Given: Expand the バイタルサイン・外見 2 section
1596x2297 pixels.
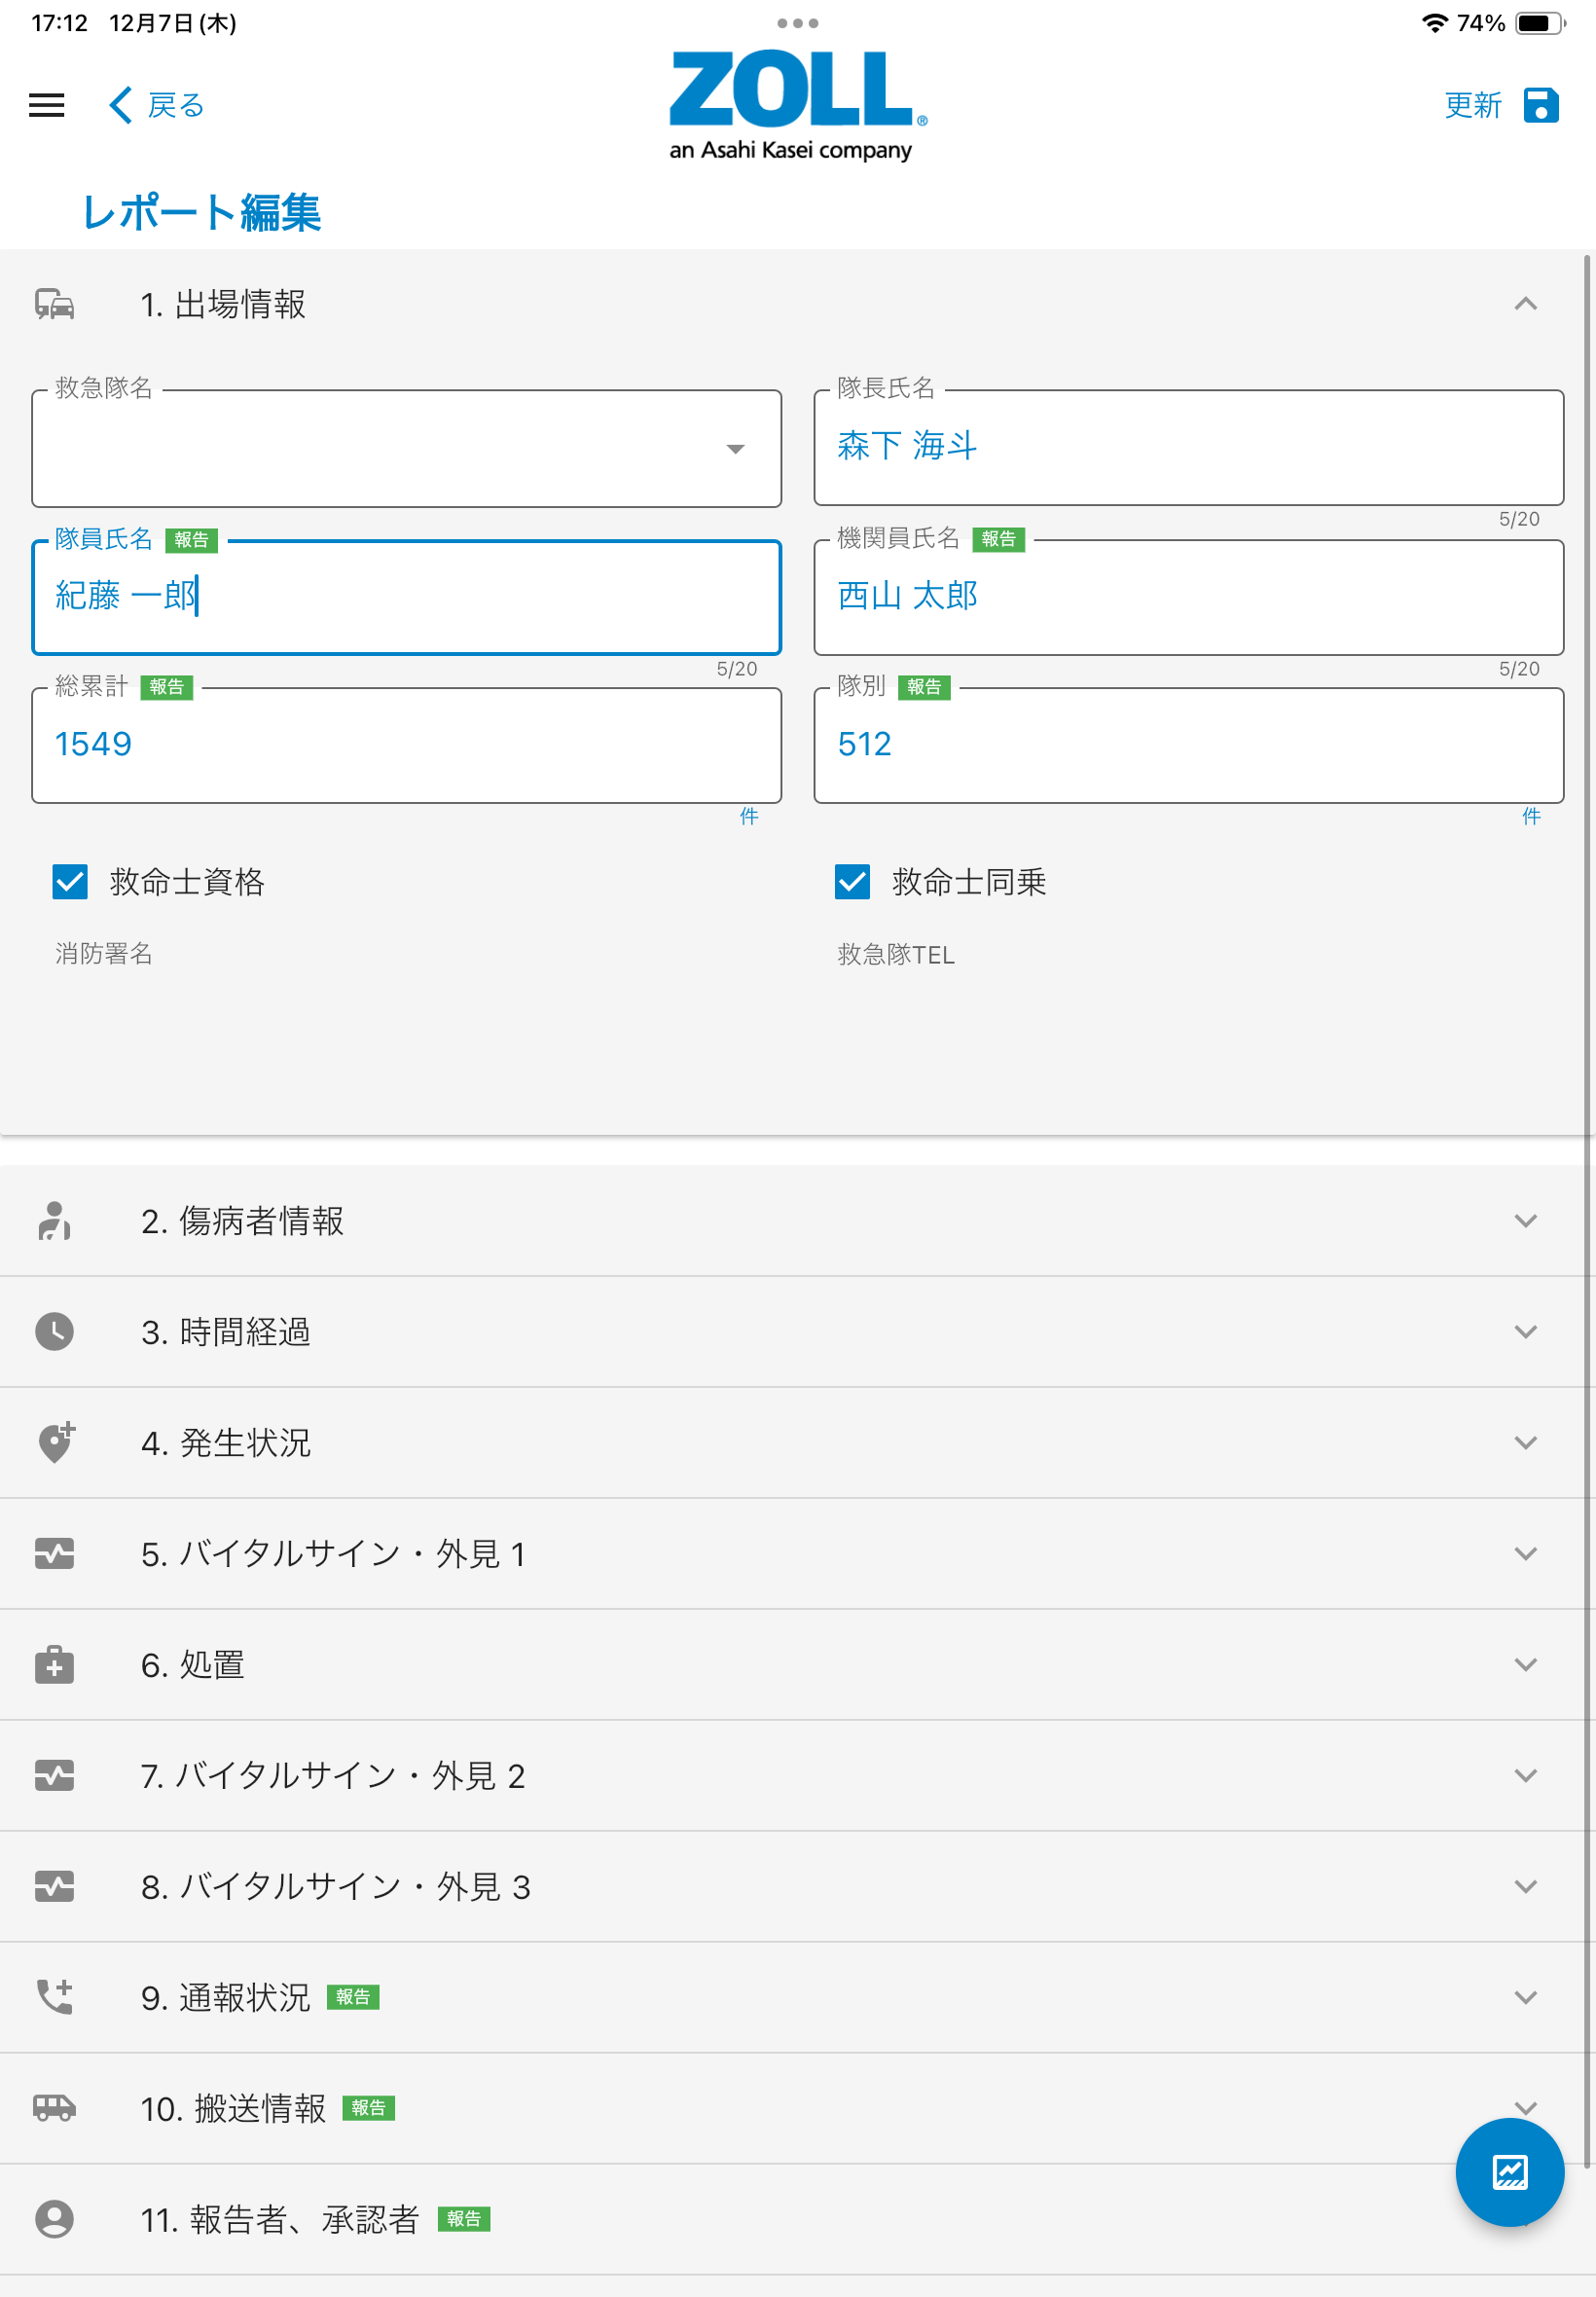Looking at the screenshot, I should click(x=1526, y=1775).
